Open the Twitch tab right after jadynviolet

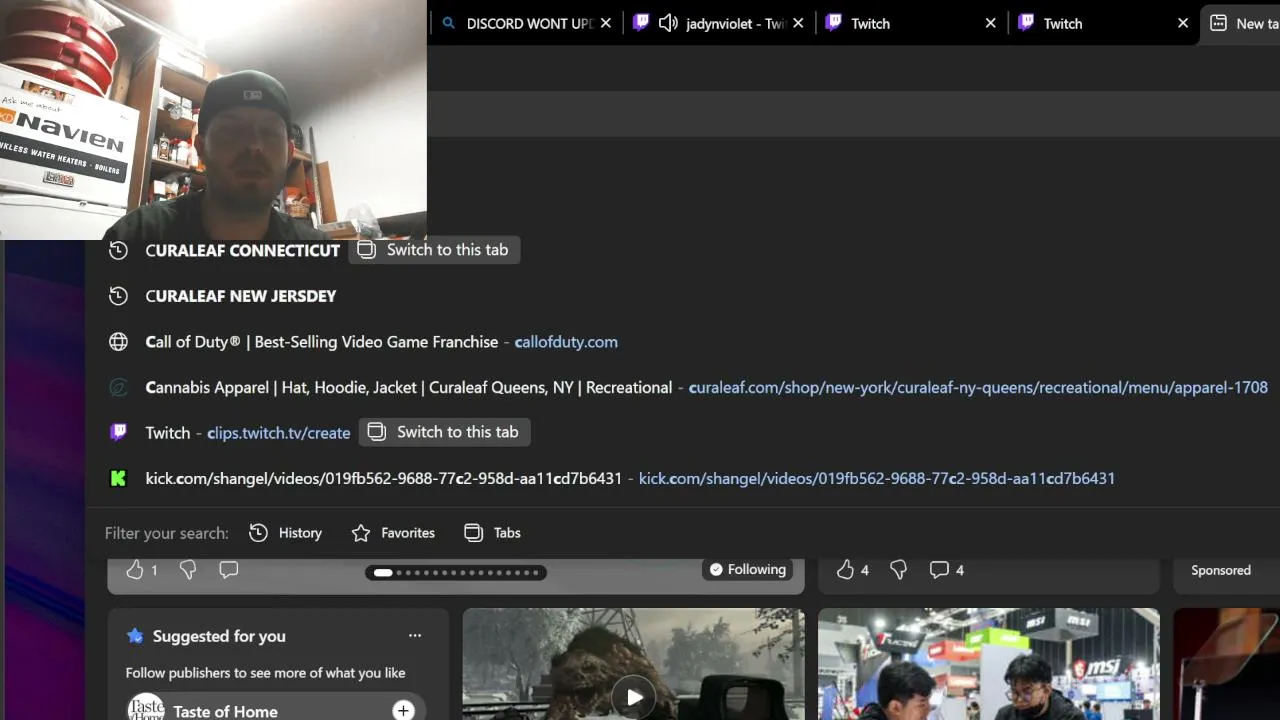(x=870, y=23)
